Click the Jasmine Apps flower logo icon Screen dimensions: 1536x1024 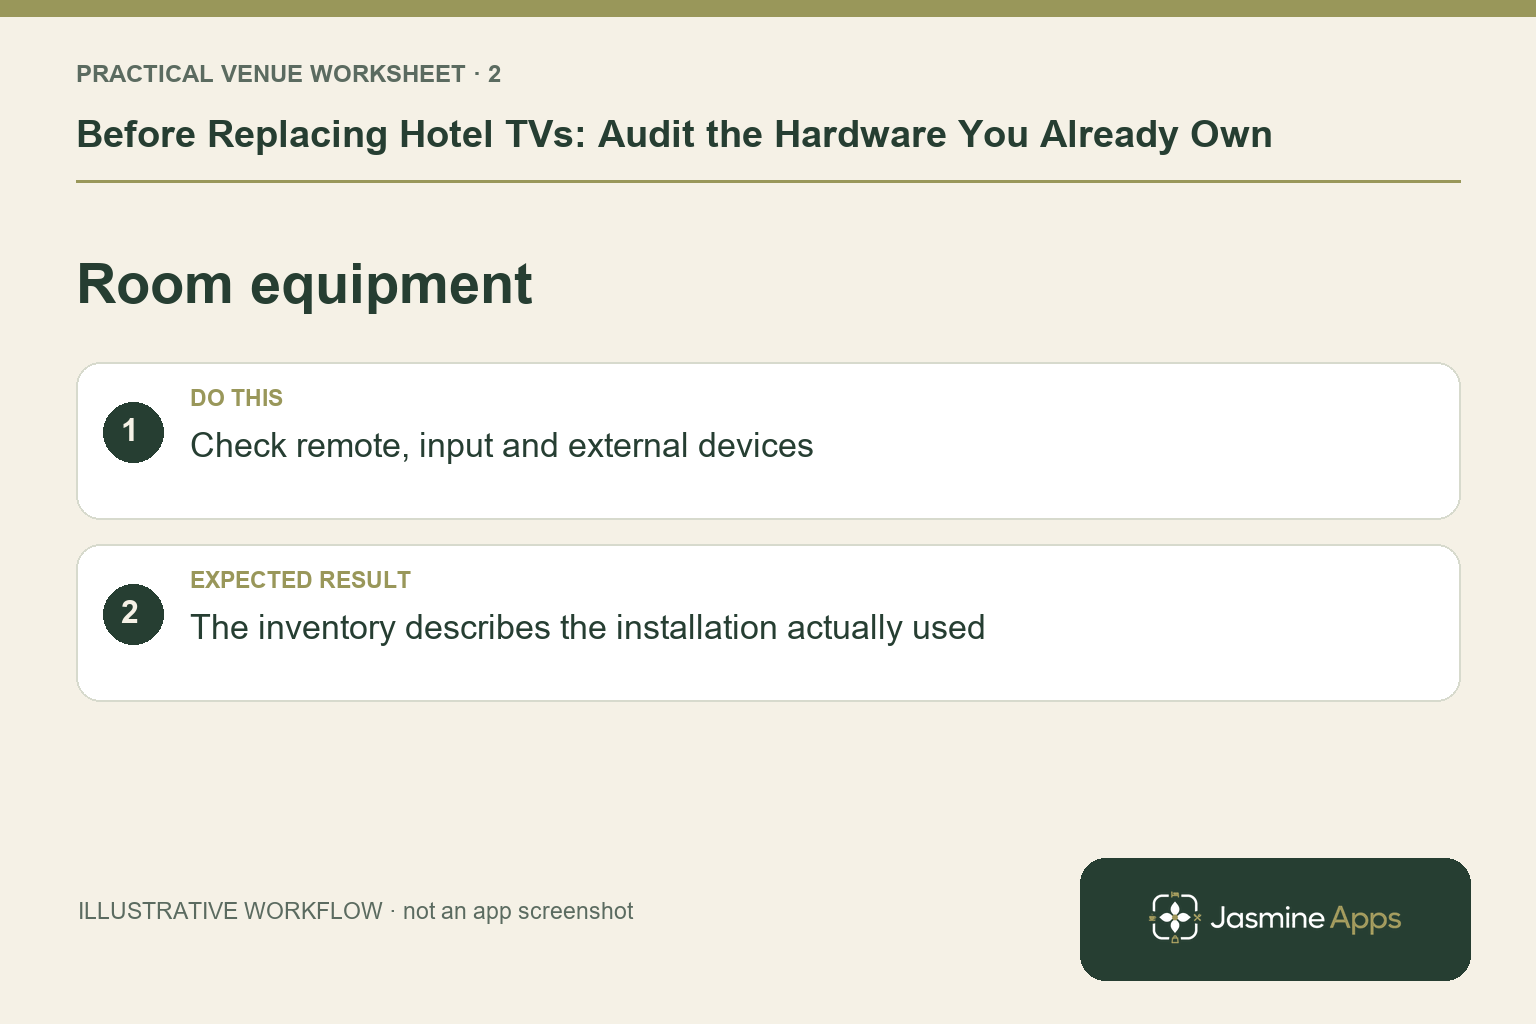coord(1175,917)
